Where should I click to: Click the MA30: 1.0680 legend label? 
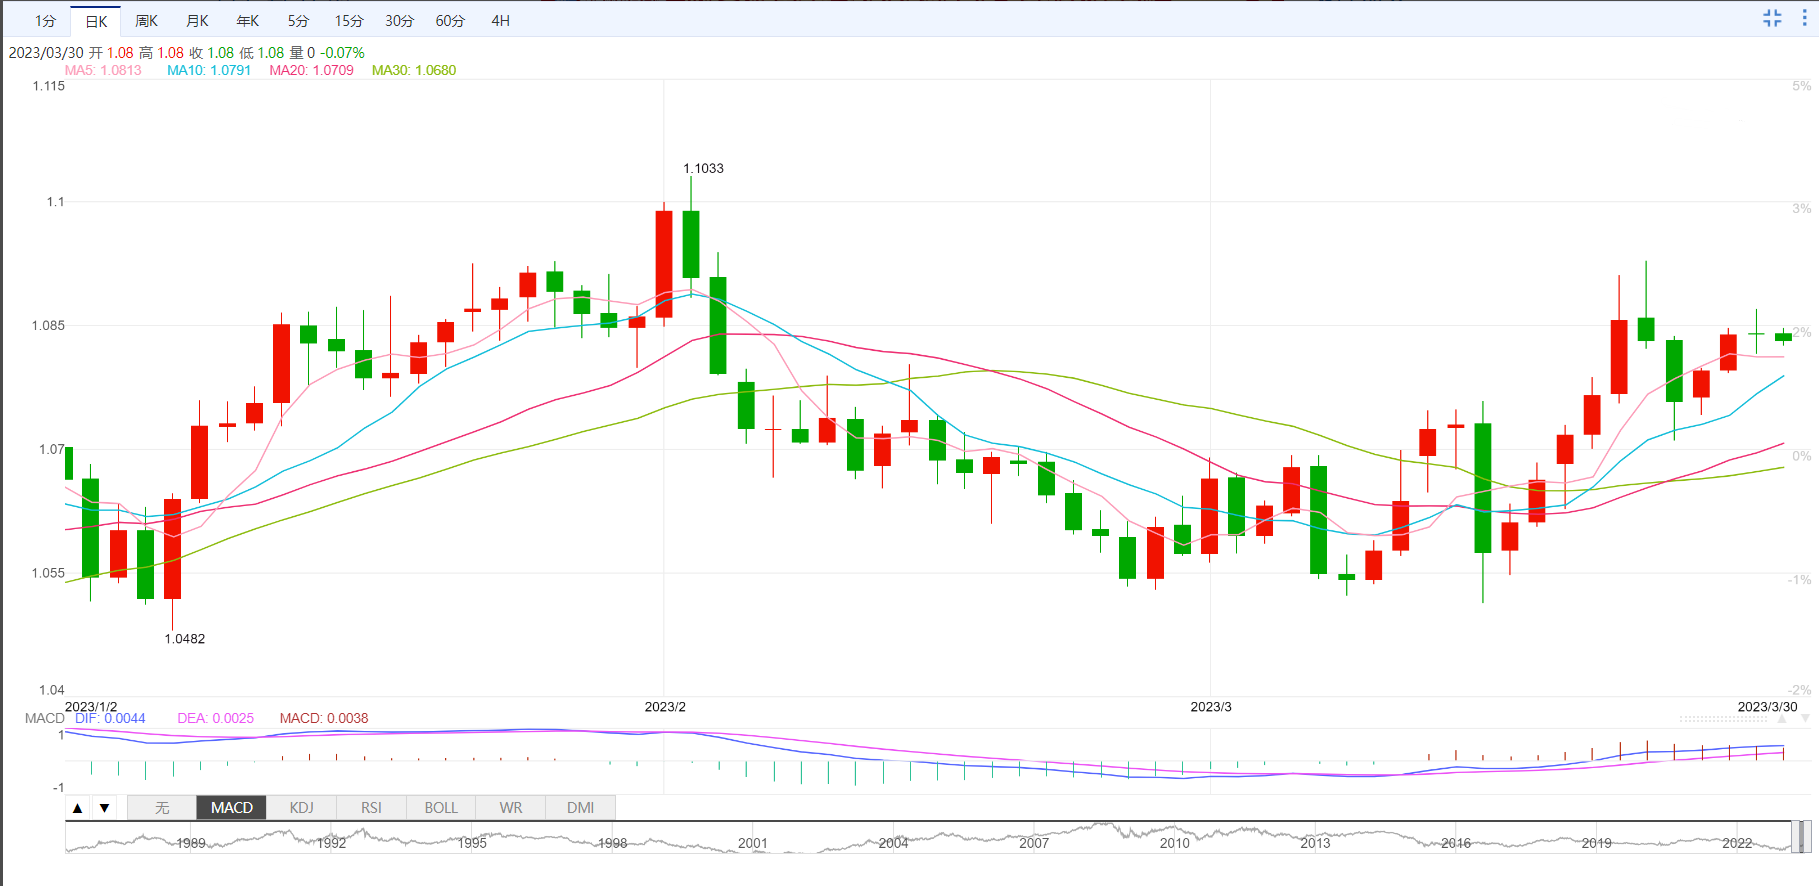tap(414, 70)
